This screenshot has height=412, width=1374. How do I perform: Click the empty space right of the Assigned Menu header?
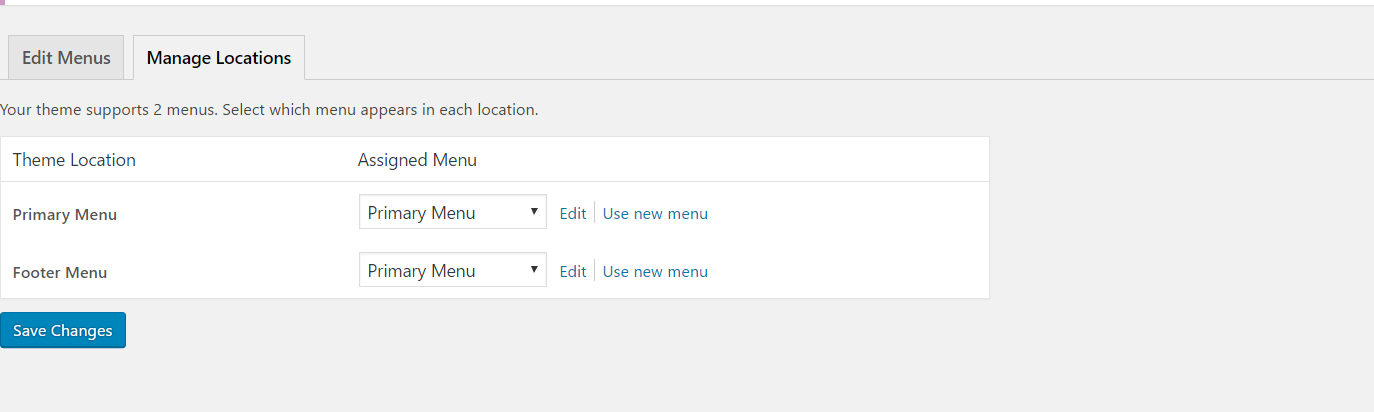[730, 160]
